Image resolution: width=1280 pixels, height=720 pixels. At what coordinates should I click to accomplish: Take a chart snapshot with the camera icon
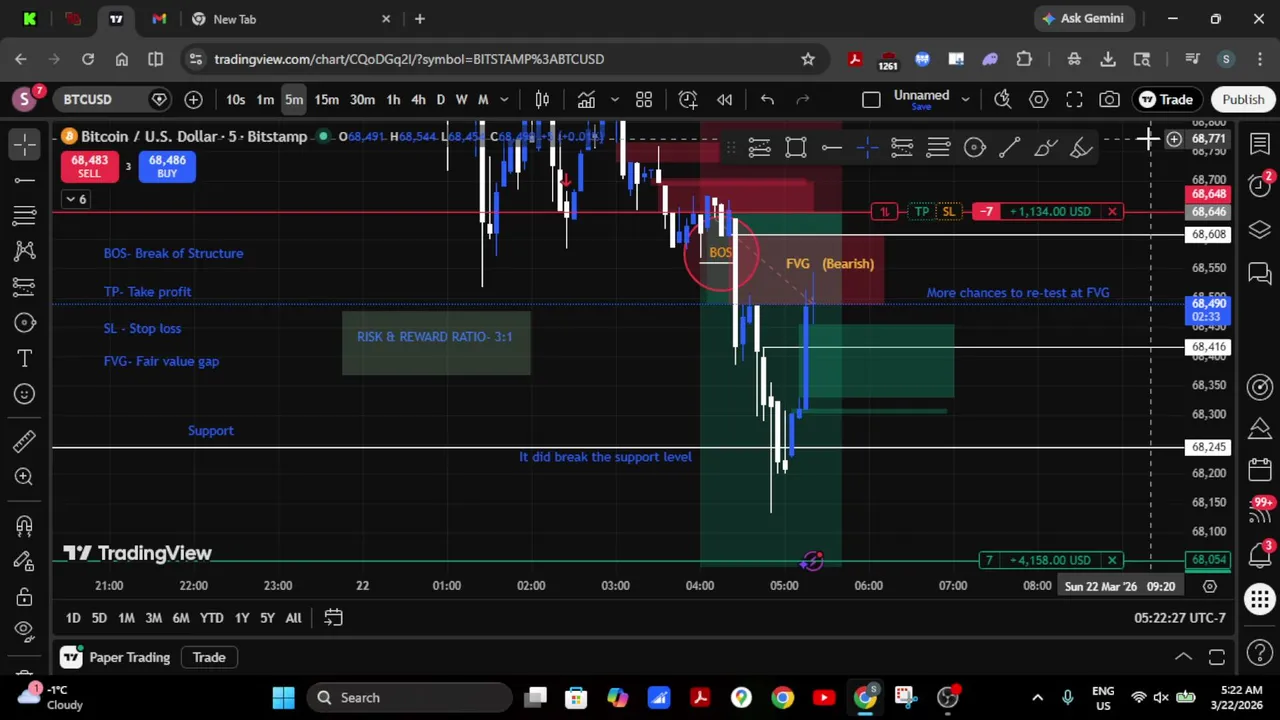pyautogui.click(x=1110, y=99)
